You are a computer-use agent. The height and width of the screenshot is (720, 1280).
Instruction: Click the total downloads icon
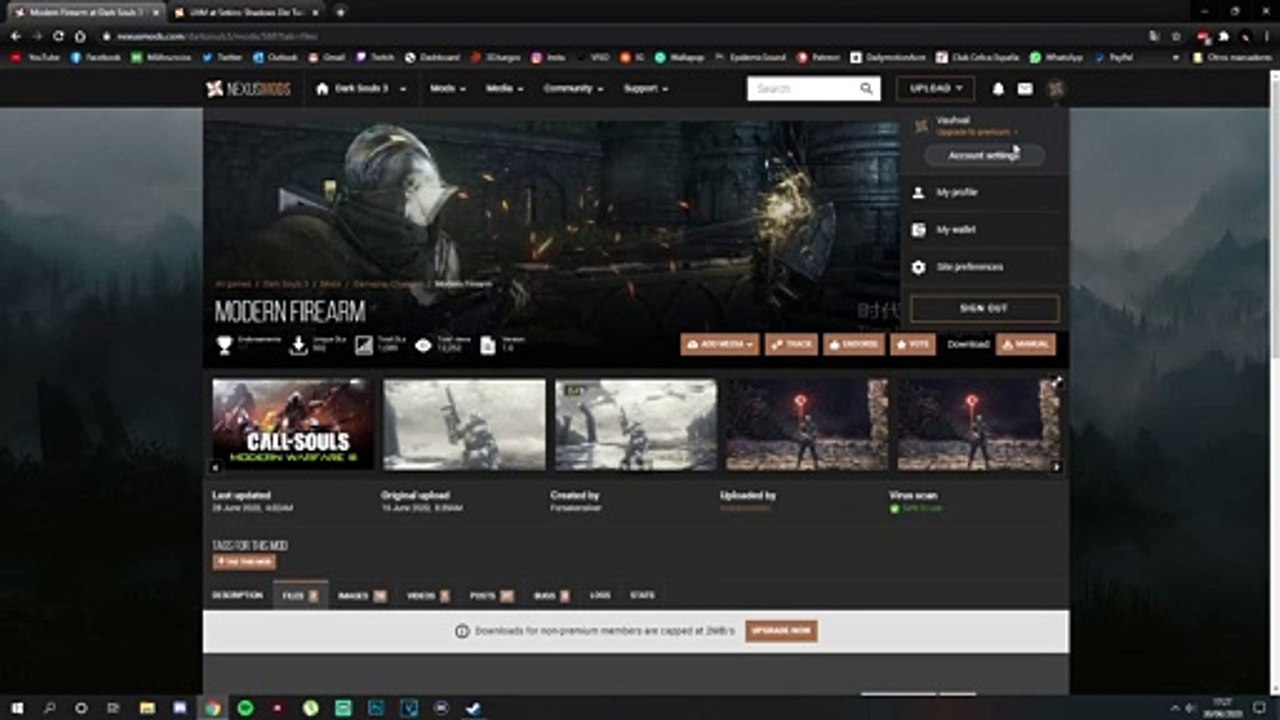click(x=363, y=345)
